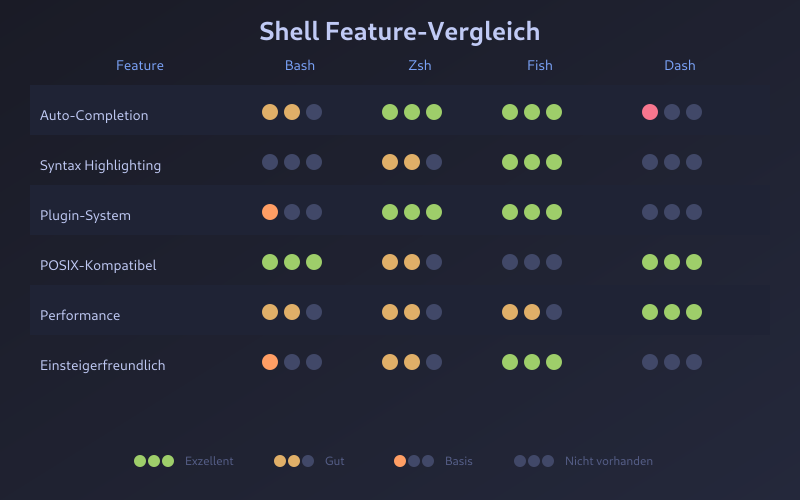This screenshot has width=800, height=500.
Task: Click Fish POSIX-Kompatibel rating dots
Action: tap(532, 262)
